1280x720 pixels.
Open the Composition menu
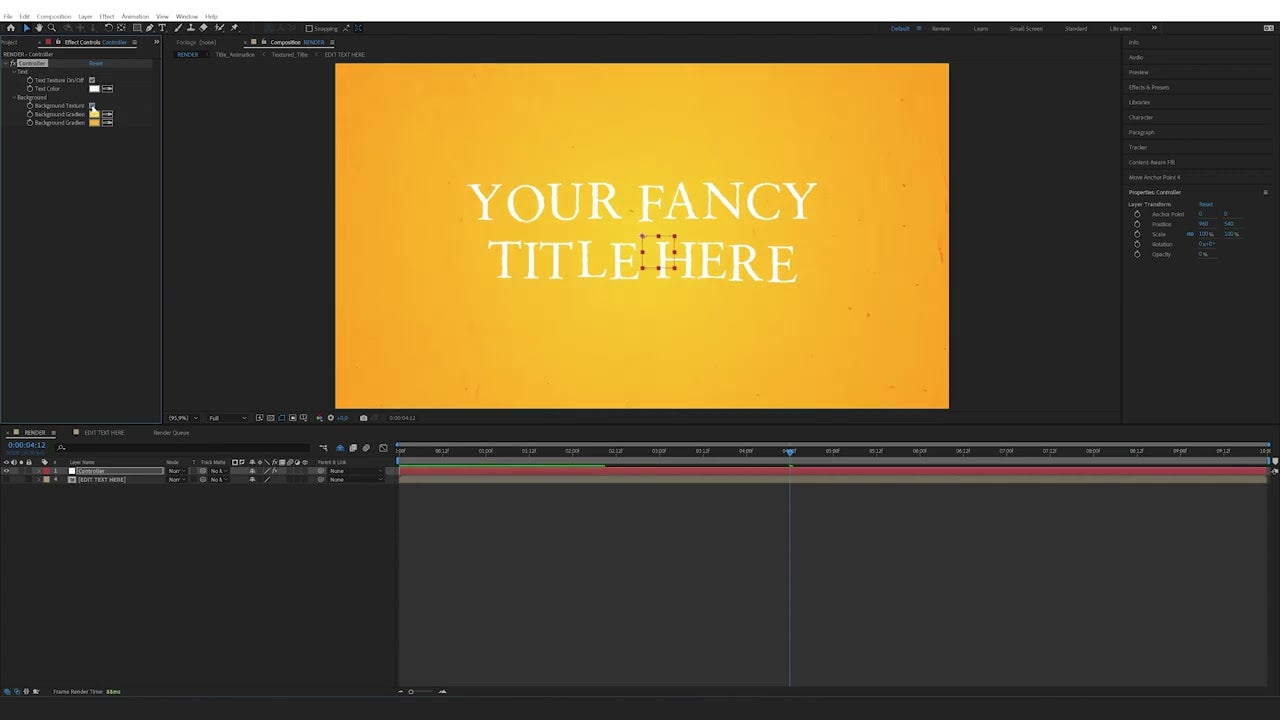click(53, 16)
